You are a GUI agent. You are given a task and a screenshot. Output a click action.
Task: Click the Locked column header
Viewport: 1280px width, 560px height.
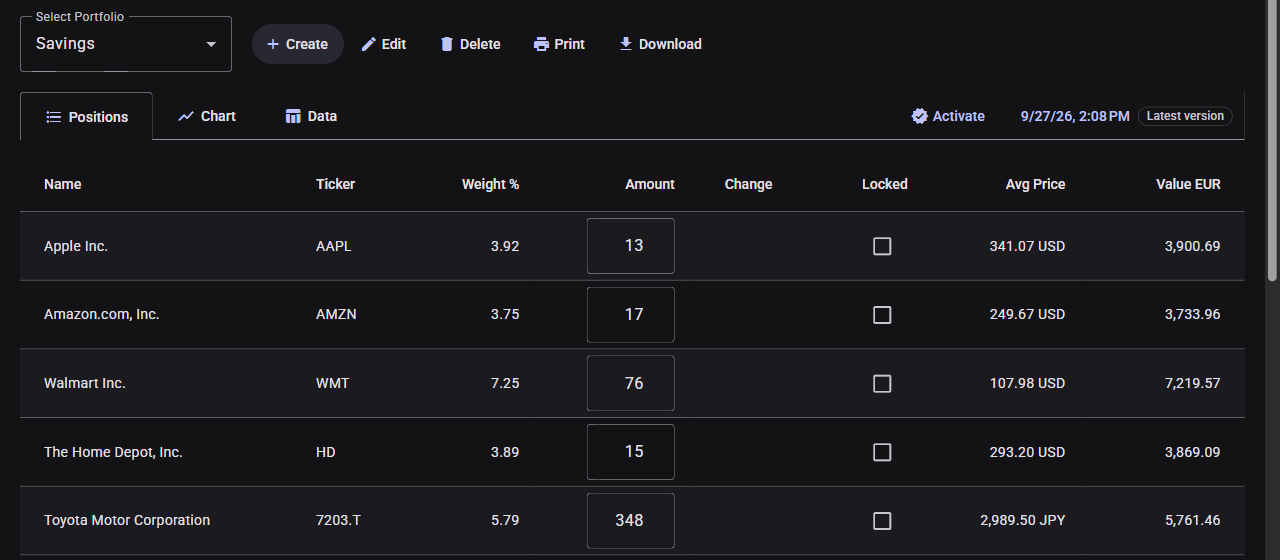[885, 184]
